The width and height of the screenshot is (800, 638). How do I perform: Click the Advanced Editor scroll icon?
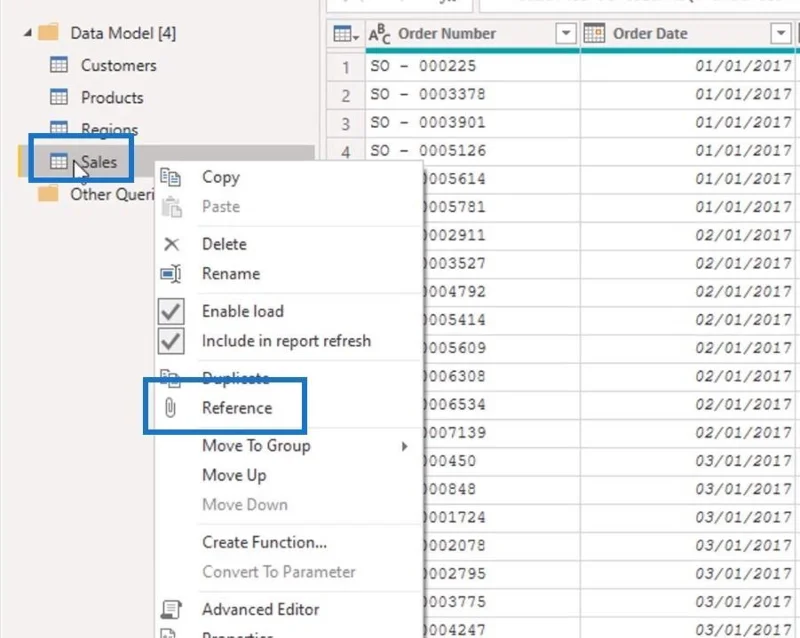(171, 609)
